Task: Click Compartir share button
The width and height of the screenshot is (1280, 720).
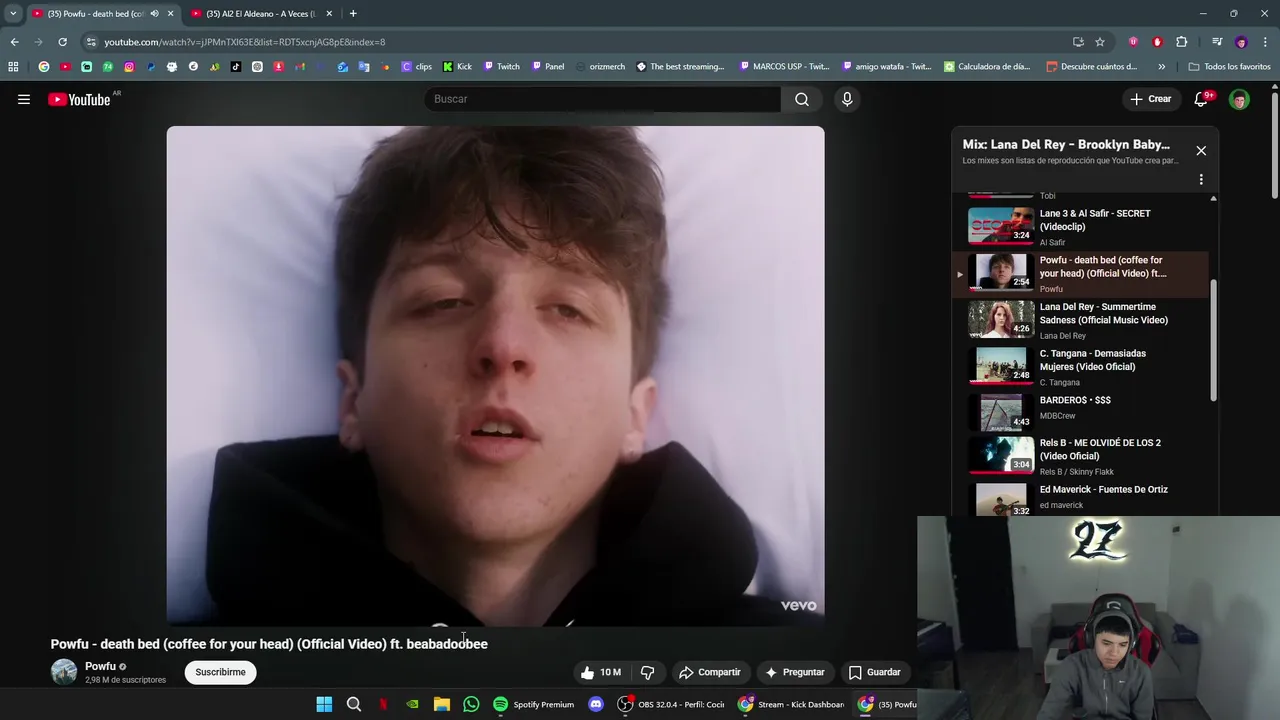Action: click(709, 672)
